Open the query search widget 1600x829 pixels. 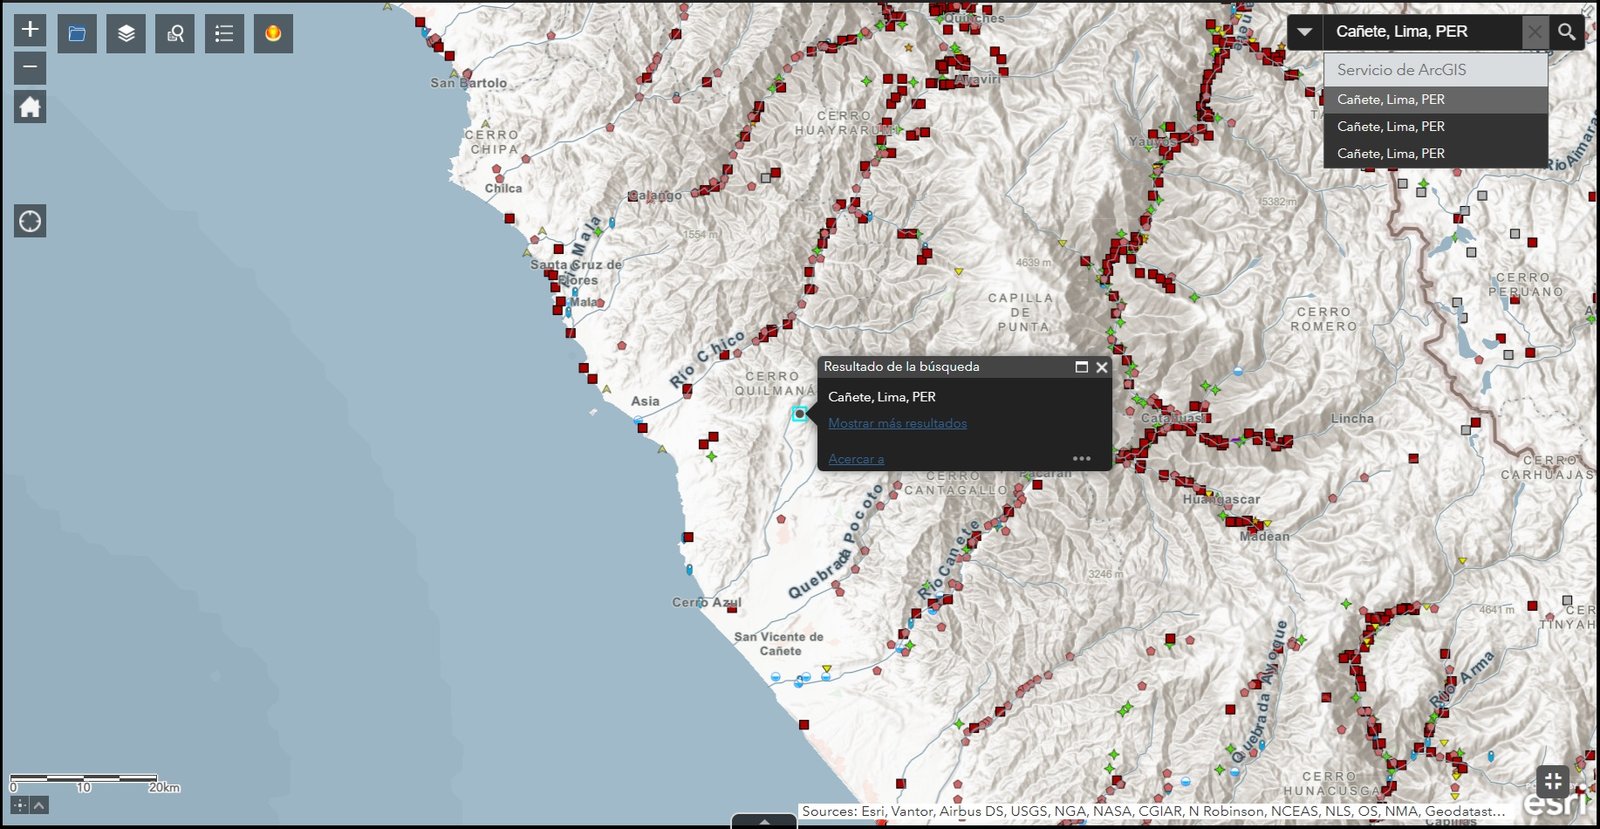tap(175, 34)
